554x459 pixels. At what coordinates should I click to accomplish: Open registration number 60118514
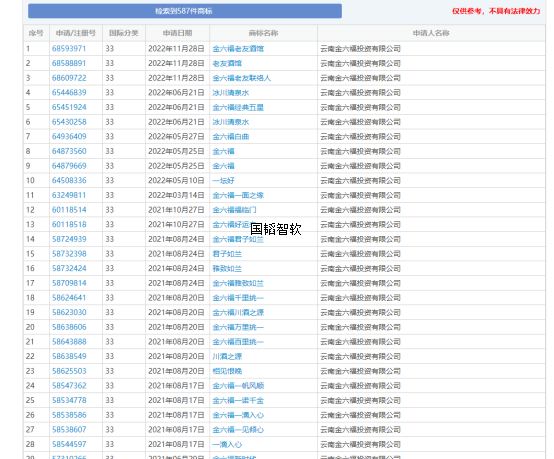click(69, 210)
